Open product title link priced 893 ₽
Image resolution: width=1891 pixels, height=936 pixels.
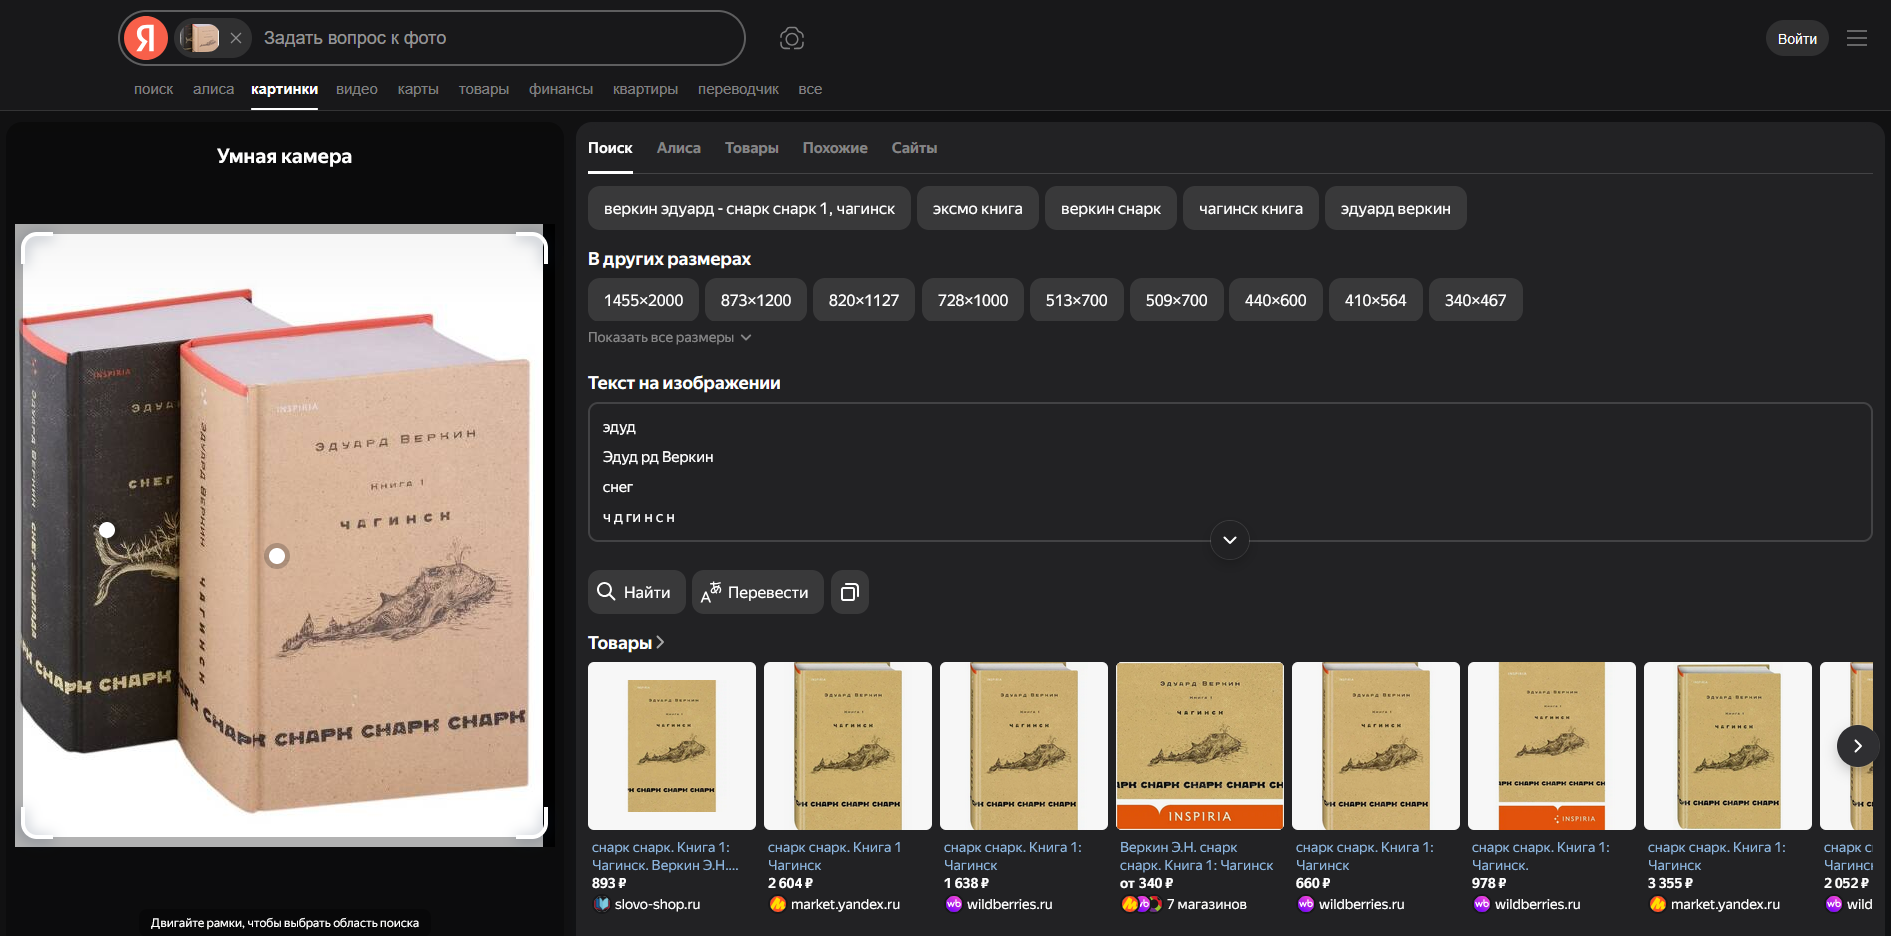(666, 856)
